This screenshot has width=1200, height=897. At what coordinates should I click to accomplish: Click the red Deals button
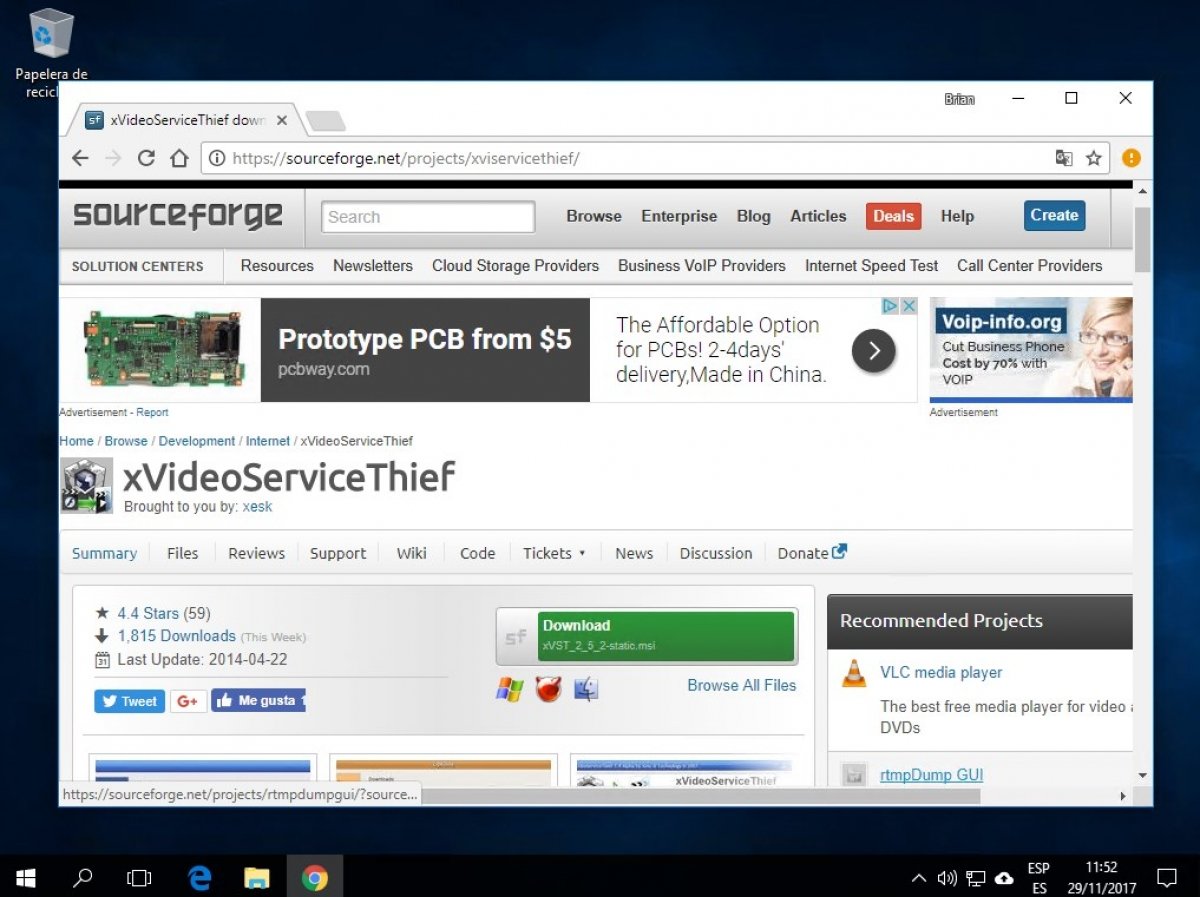click(893, 216)
